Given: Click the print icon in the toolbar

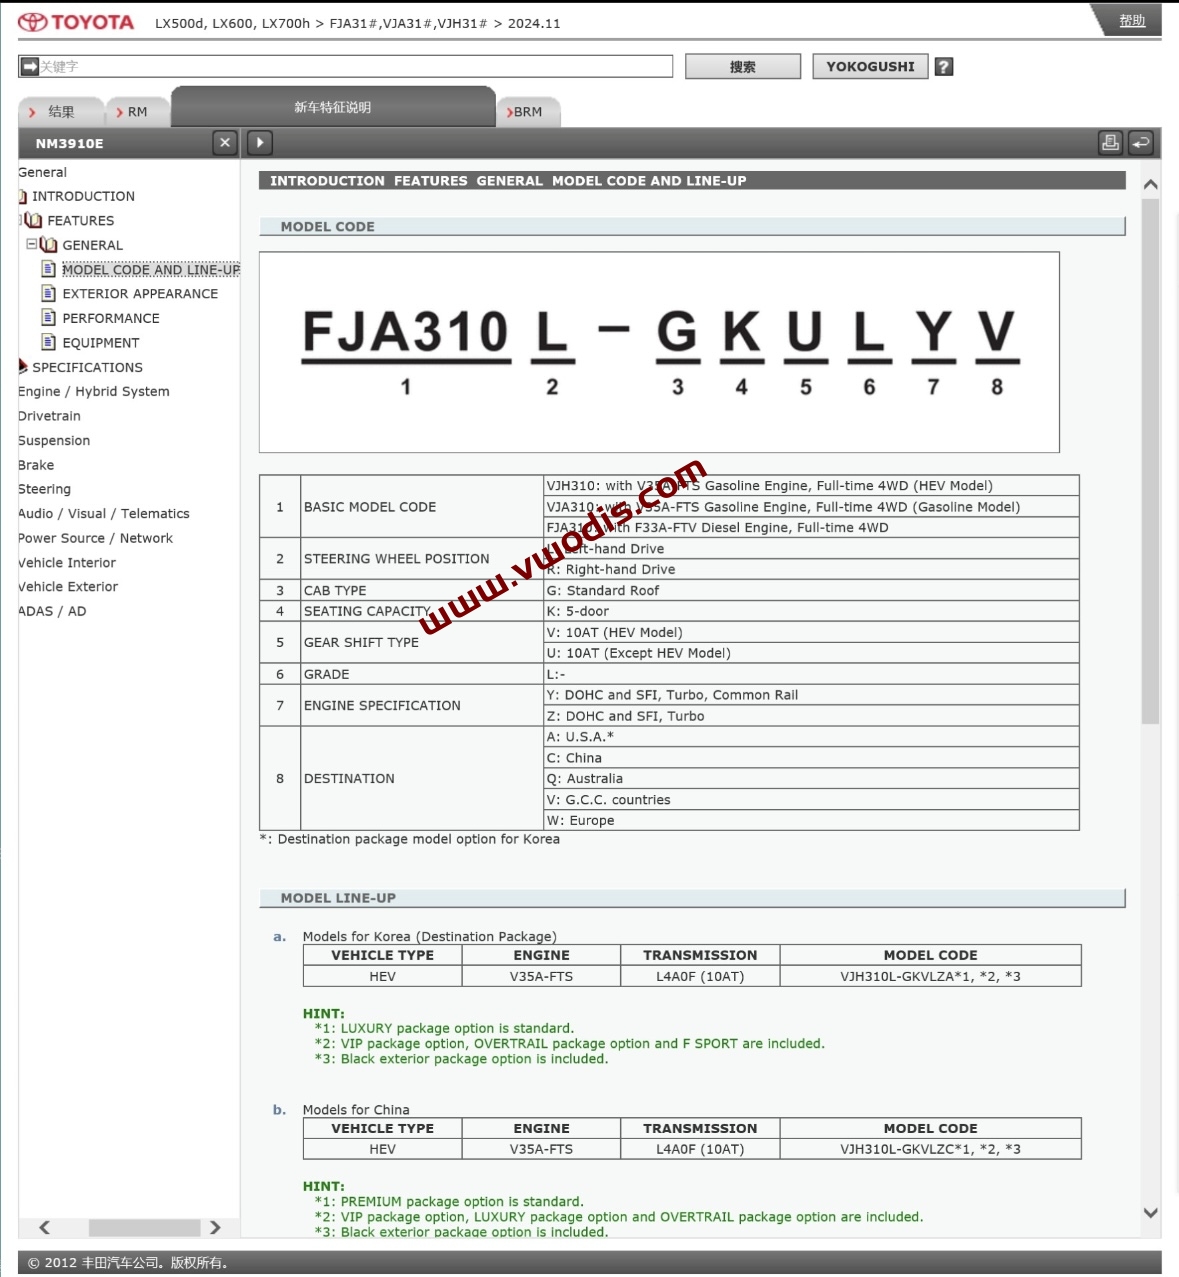Looking at the screenshot, I should click(x=1110, y=143).
